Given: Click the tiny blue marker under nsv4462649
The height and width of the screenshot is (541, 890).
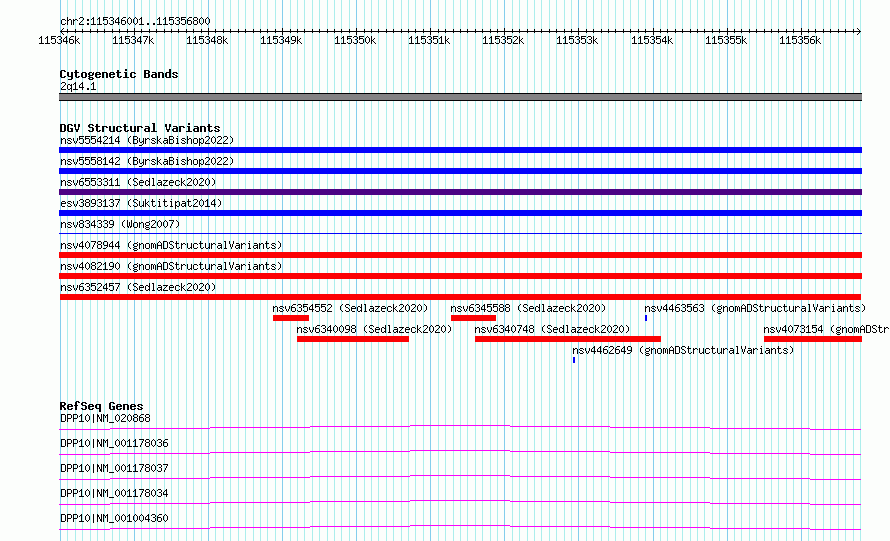Looking at the screenshot, I should click(574, 360).
